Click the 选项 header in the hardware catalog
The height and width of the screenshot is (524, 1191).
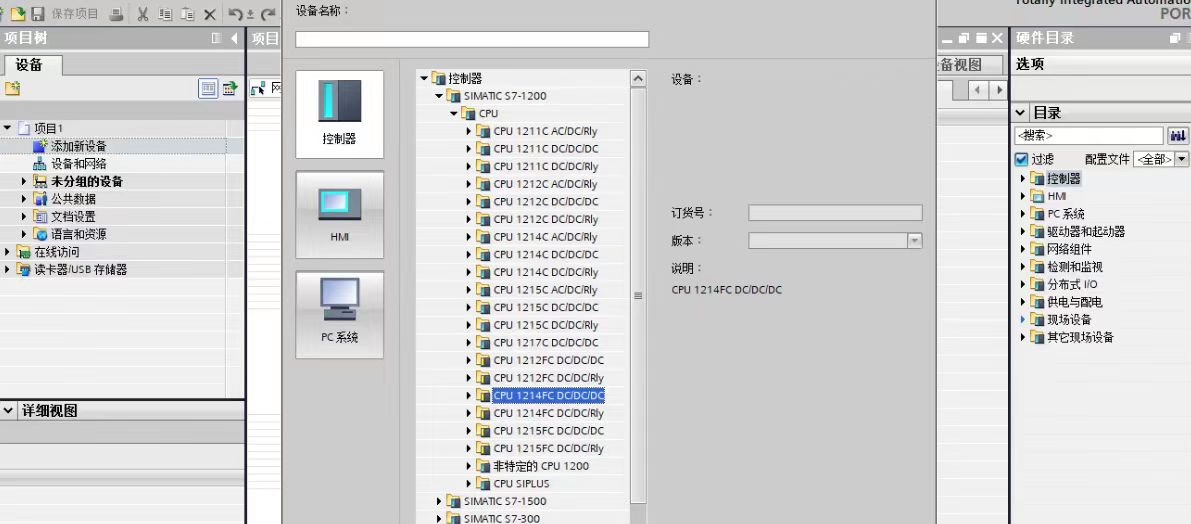[x=1030, y=65]
